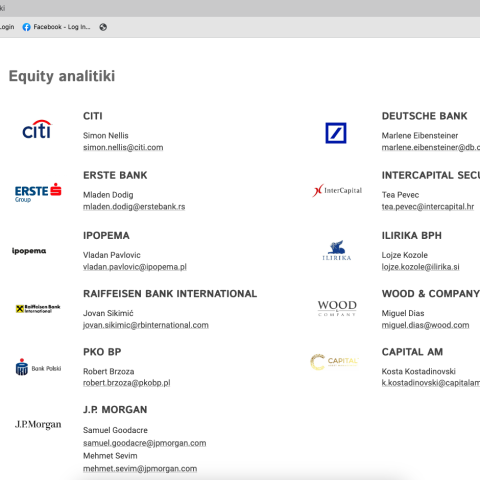Viewport: 480px width, 480px height.
Task: Open the Login bookmark in the bar
Action: click(7, 27)
